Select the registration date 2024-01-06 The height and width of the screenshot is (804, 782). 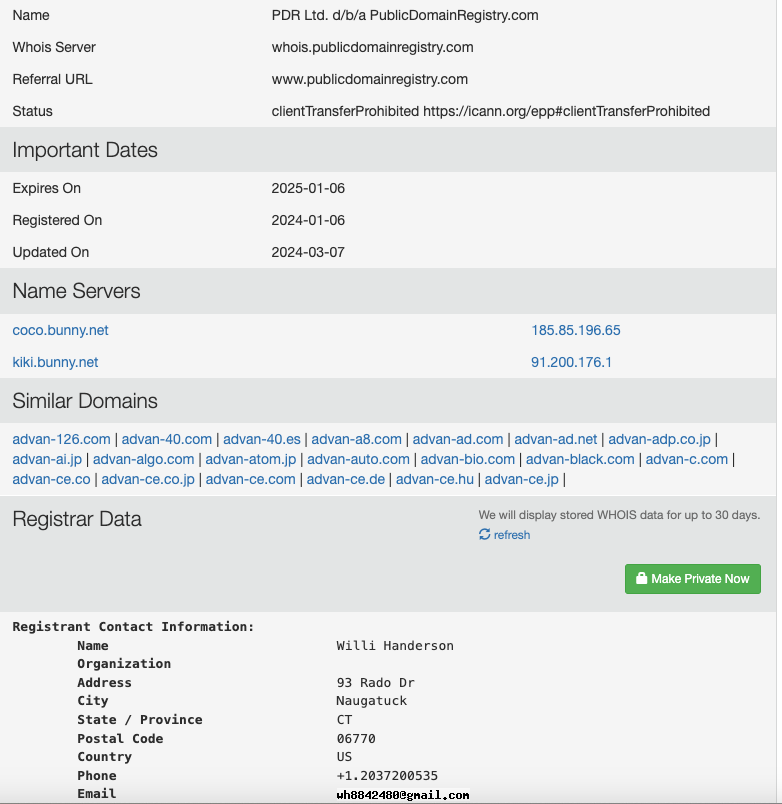[308, 220]
